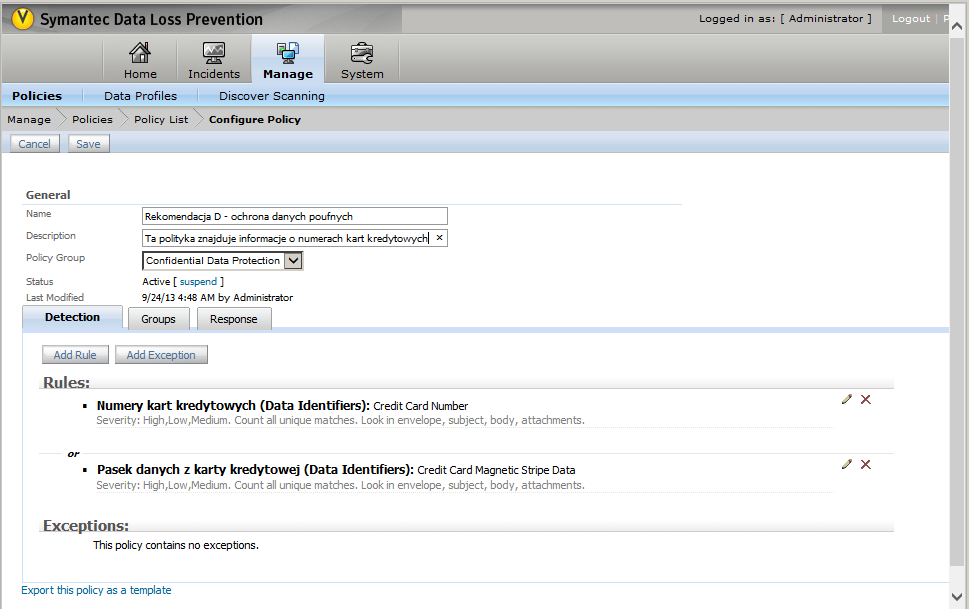
Task: Open Numery kart kredytowych rule title
Action: (x=233, y=406)
